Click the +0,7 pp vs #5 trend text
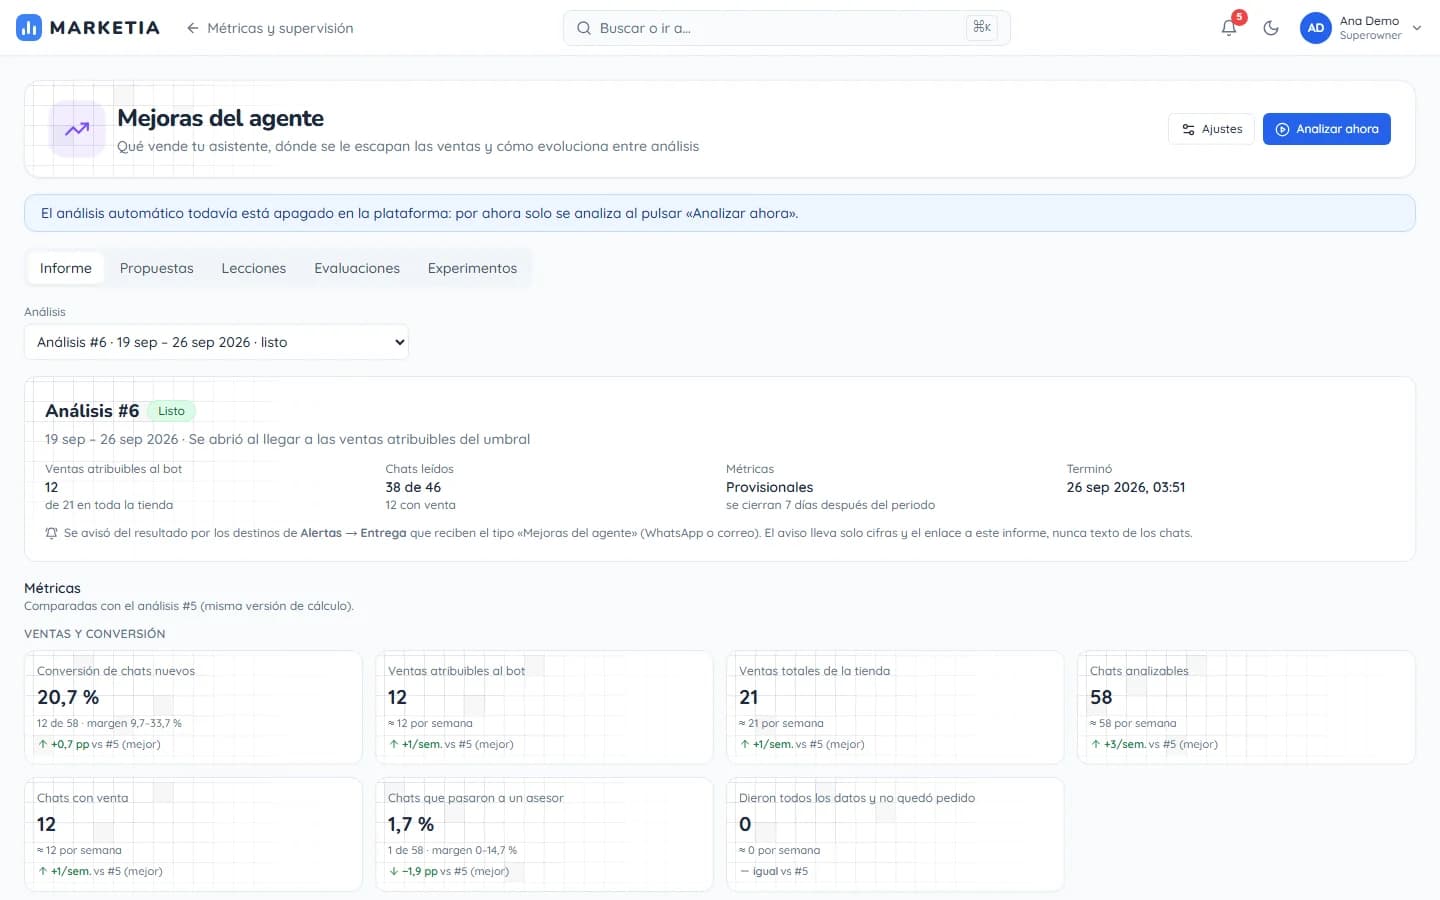Viewport: 1440px width, 900px height. click(99, 744)
